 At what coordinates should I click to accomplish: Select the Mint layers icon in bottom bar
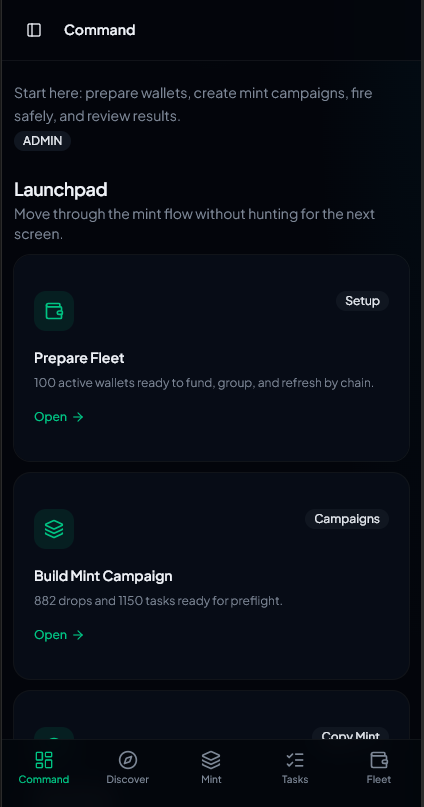[x=211, y=760]
